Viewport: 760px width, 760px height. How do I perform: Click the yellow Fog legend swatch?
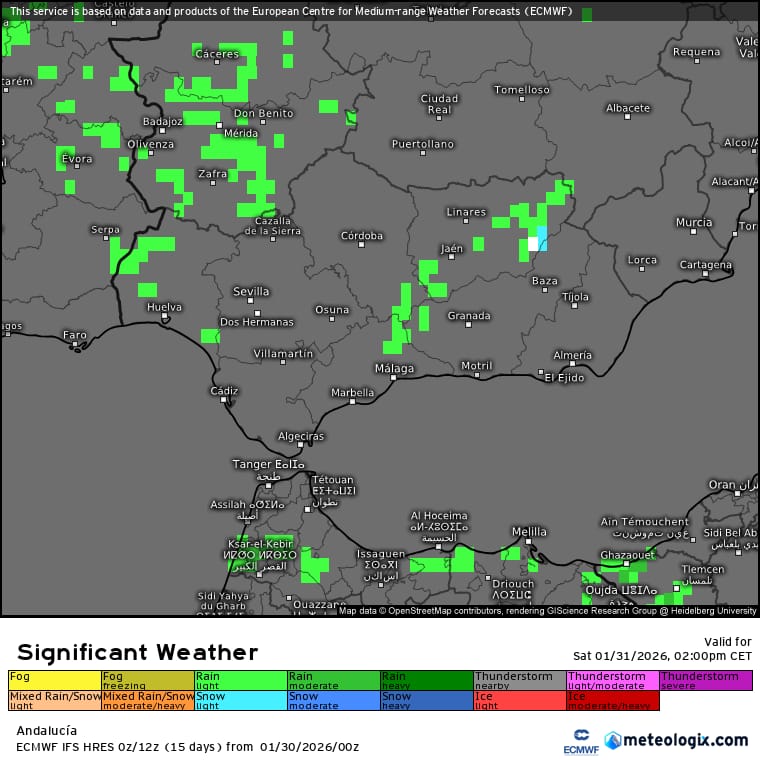coord(54,680)
